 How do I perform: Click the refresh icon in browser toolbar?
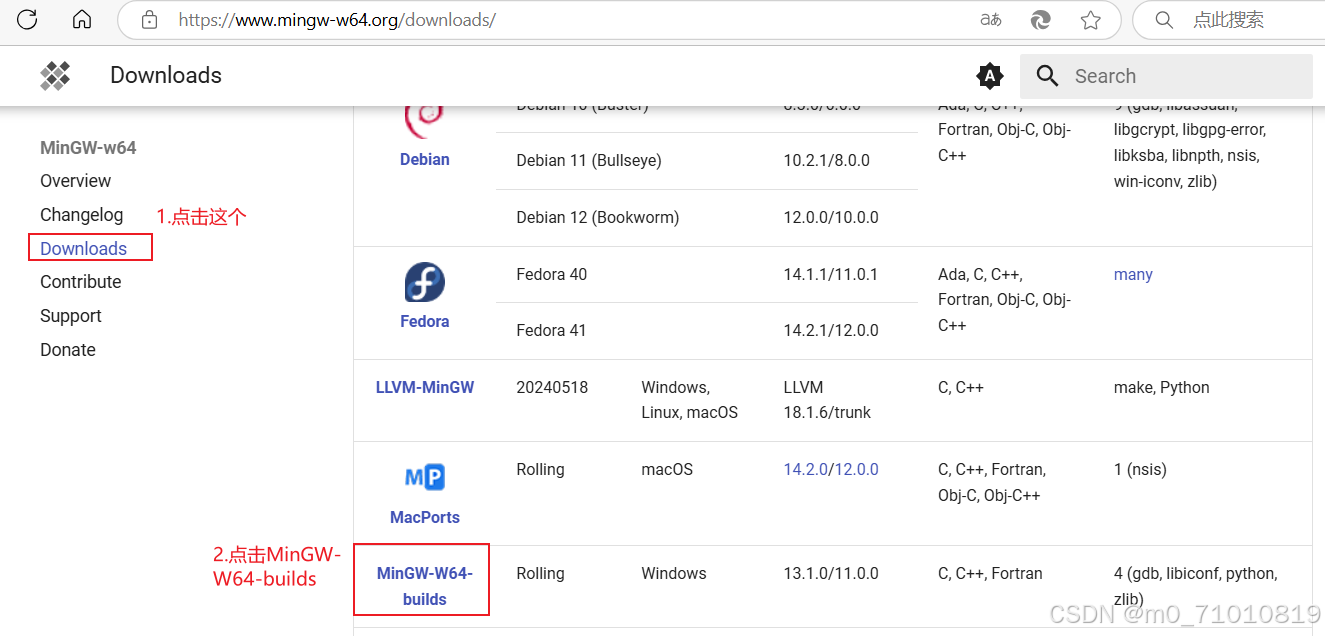click(x=27, y=18)
